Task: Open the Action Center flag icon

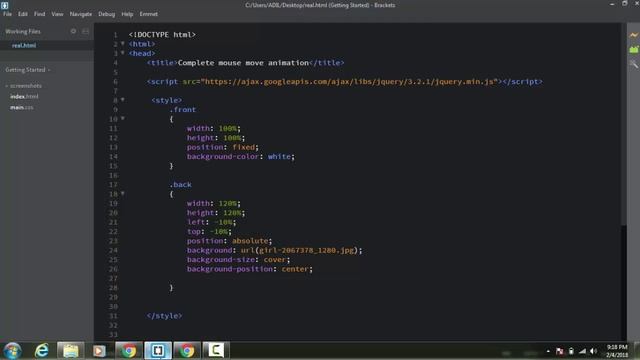Action: (560, 351)
